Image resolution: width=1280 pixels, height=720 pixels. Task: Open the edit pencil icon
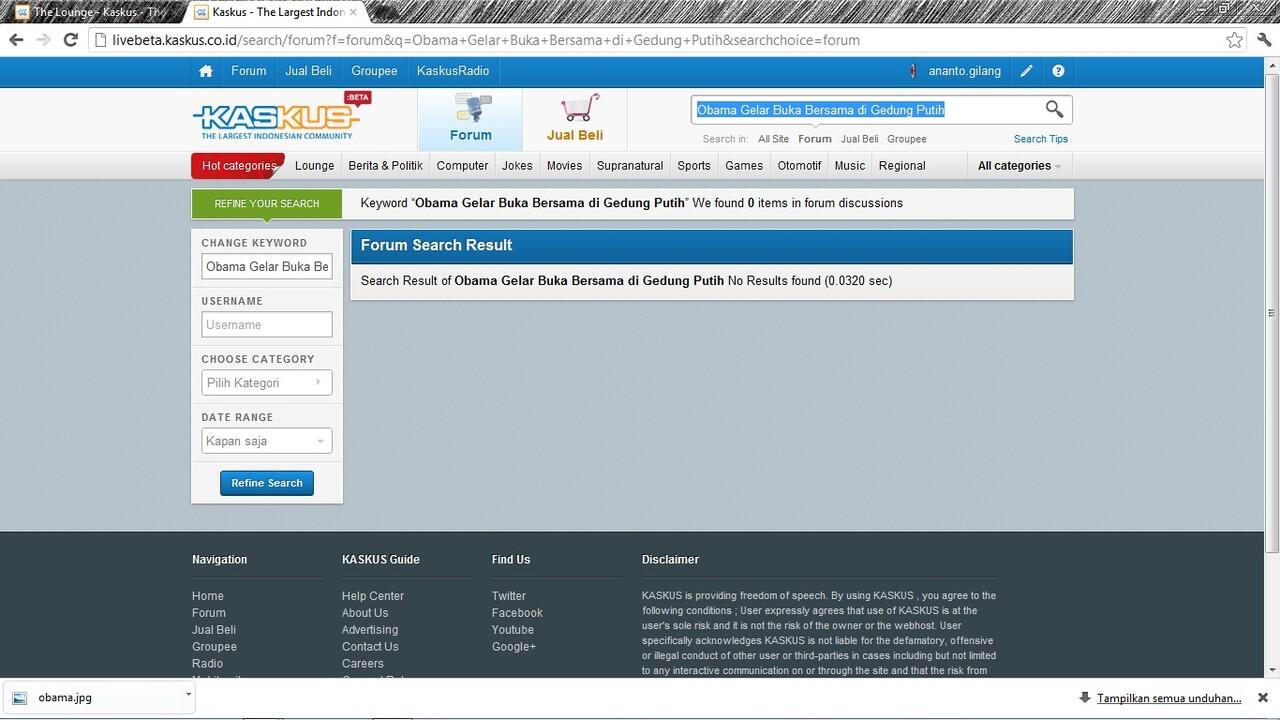point(1027,71)
